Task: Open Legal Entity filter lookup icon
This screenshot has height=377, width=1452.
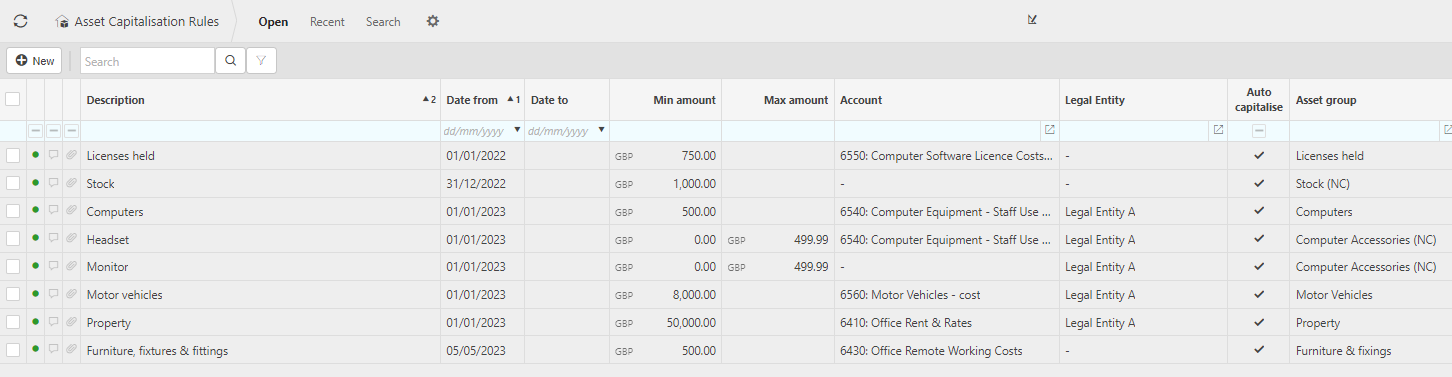Action: coord(1218,130)
